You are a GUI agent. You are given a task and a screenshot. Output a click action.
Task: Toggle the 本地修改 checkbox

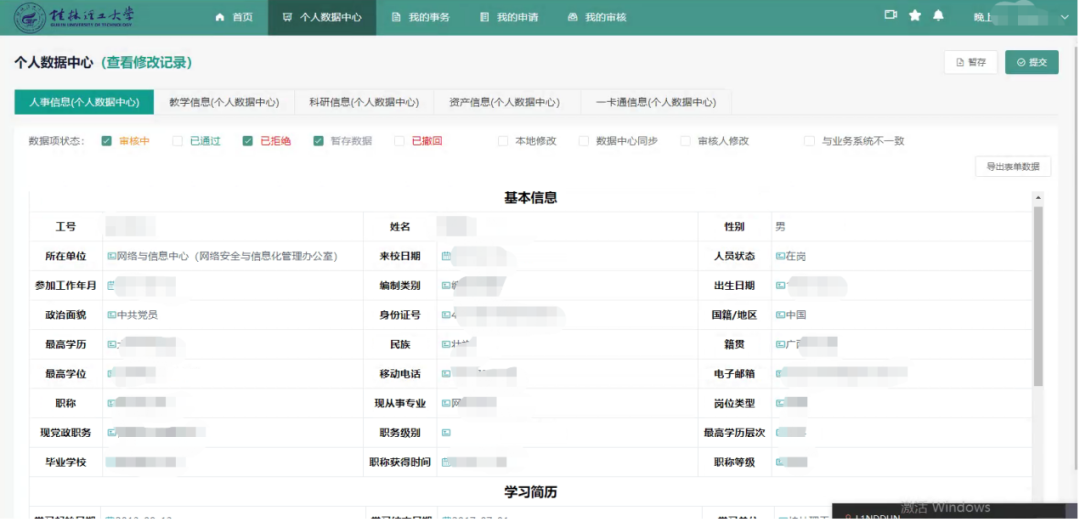[x=503, y=141]
